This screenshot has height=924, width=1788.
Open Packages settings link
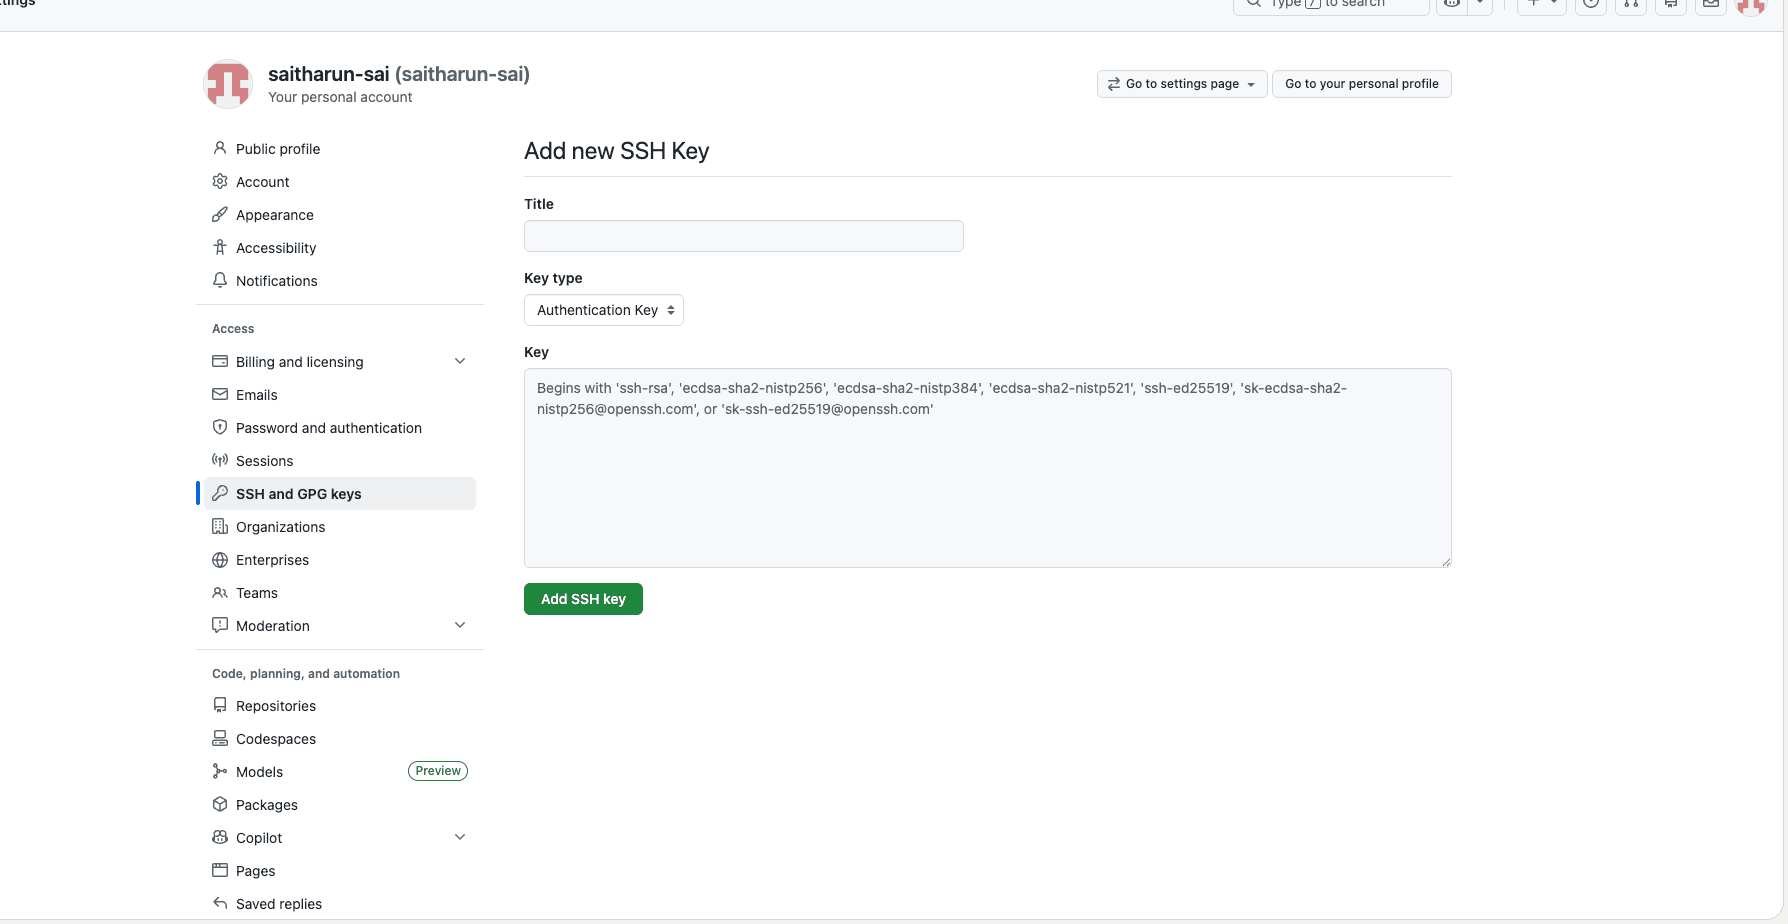(267, 805)
